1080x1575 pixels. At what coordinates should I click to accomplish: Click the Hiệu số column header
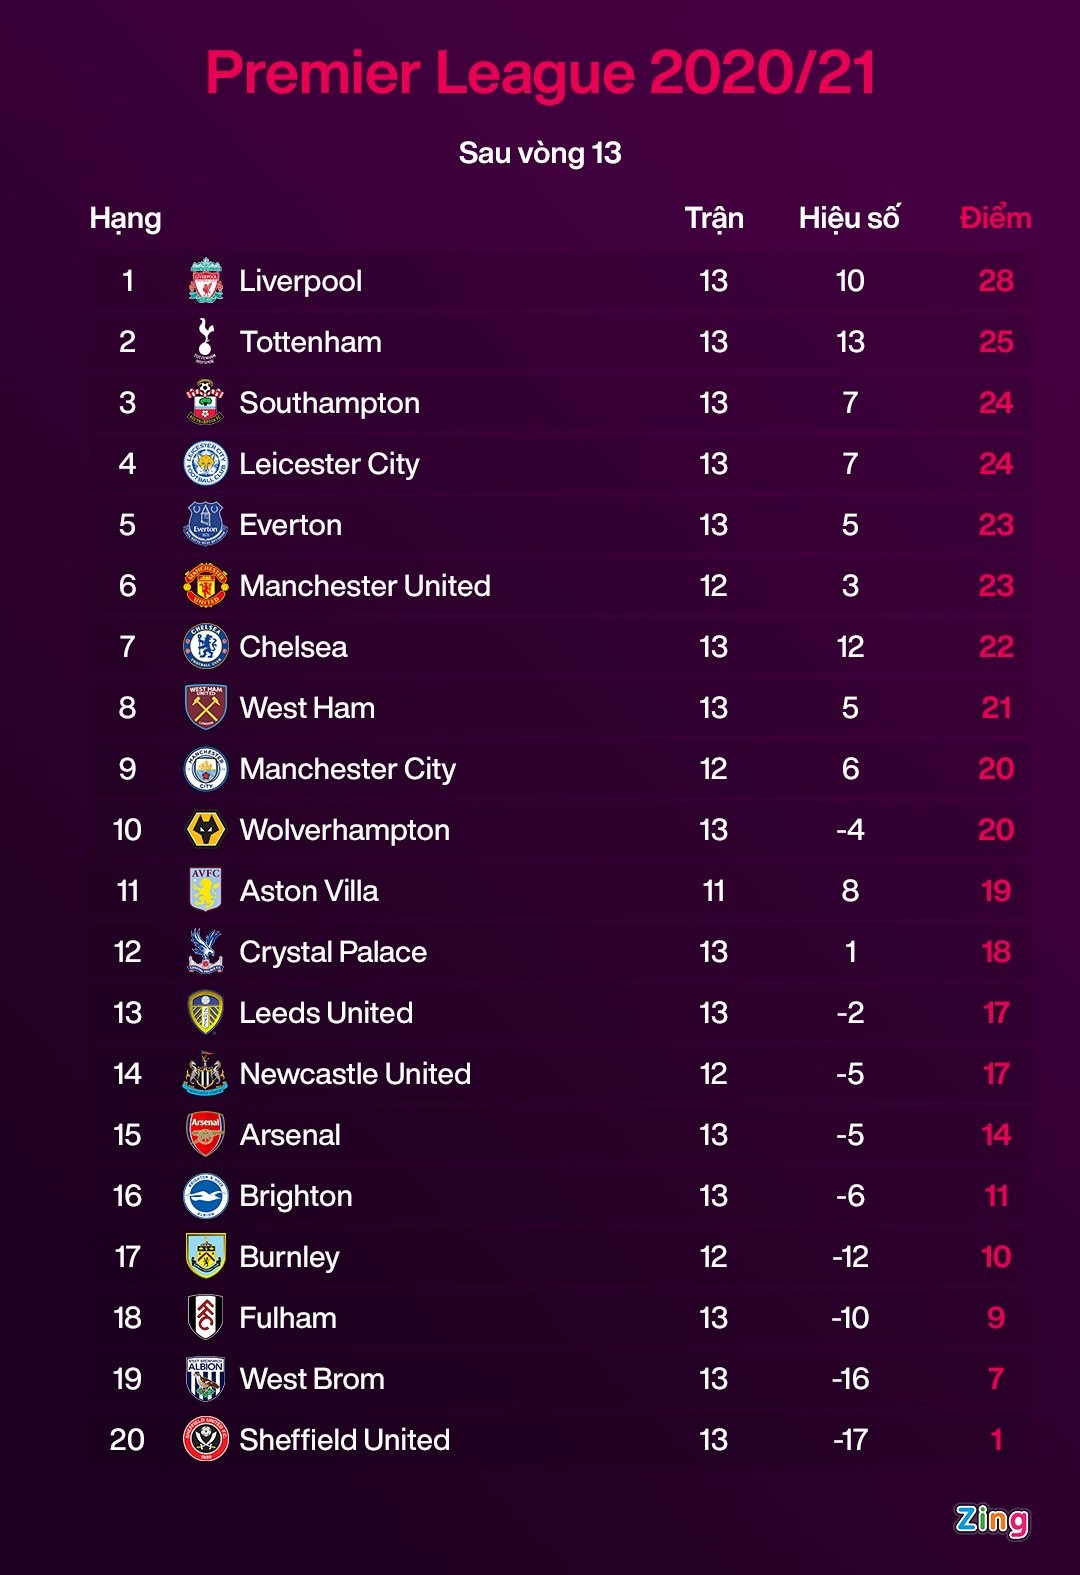[x=849, y=218]
